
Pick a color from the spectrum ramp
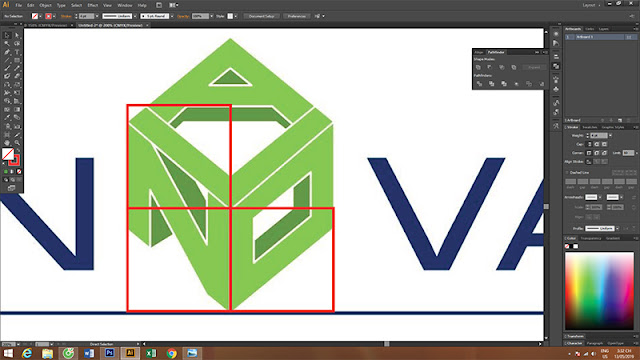click(x=599, y=291)
